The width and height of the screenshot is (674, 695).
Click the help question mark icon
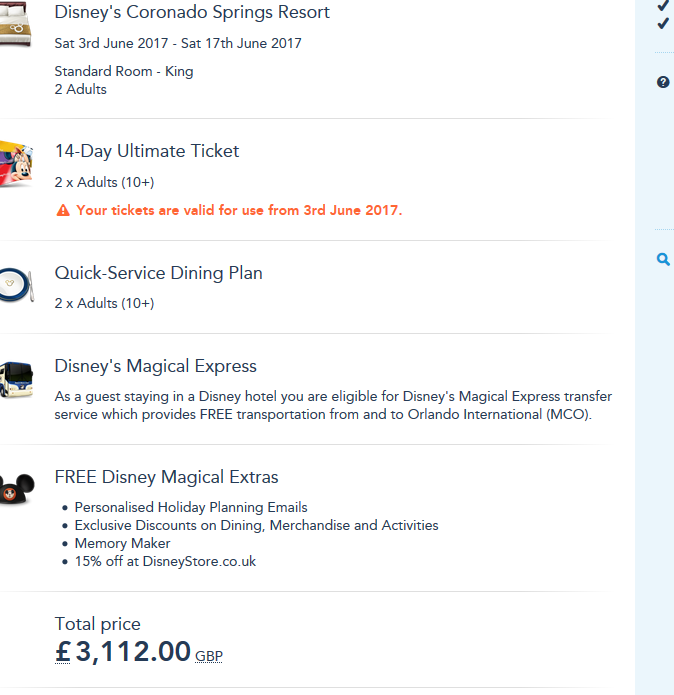663,82
